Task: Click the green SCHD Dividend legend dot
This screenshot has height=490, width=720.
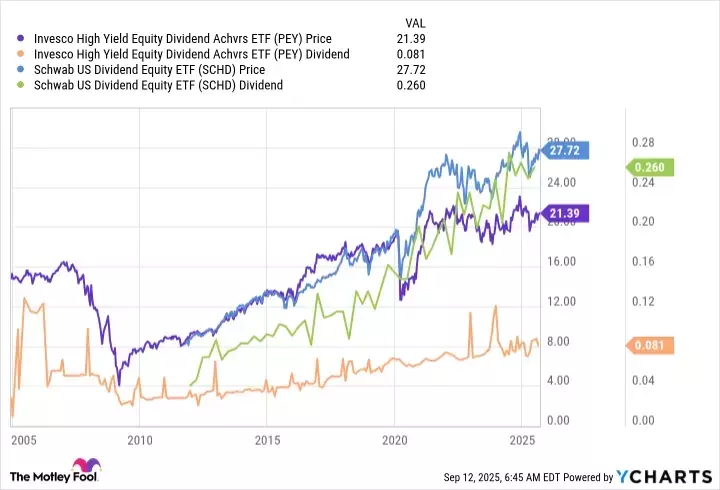Action: pos(22,85)
